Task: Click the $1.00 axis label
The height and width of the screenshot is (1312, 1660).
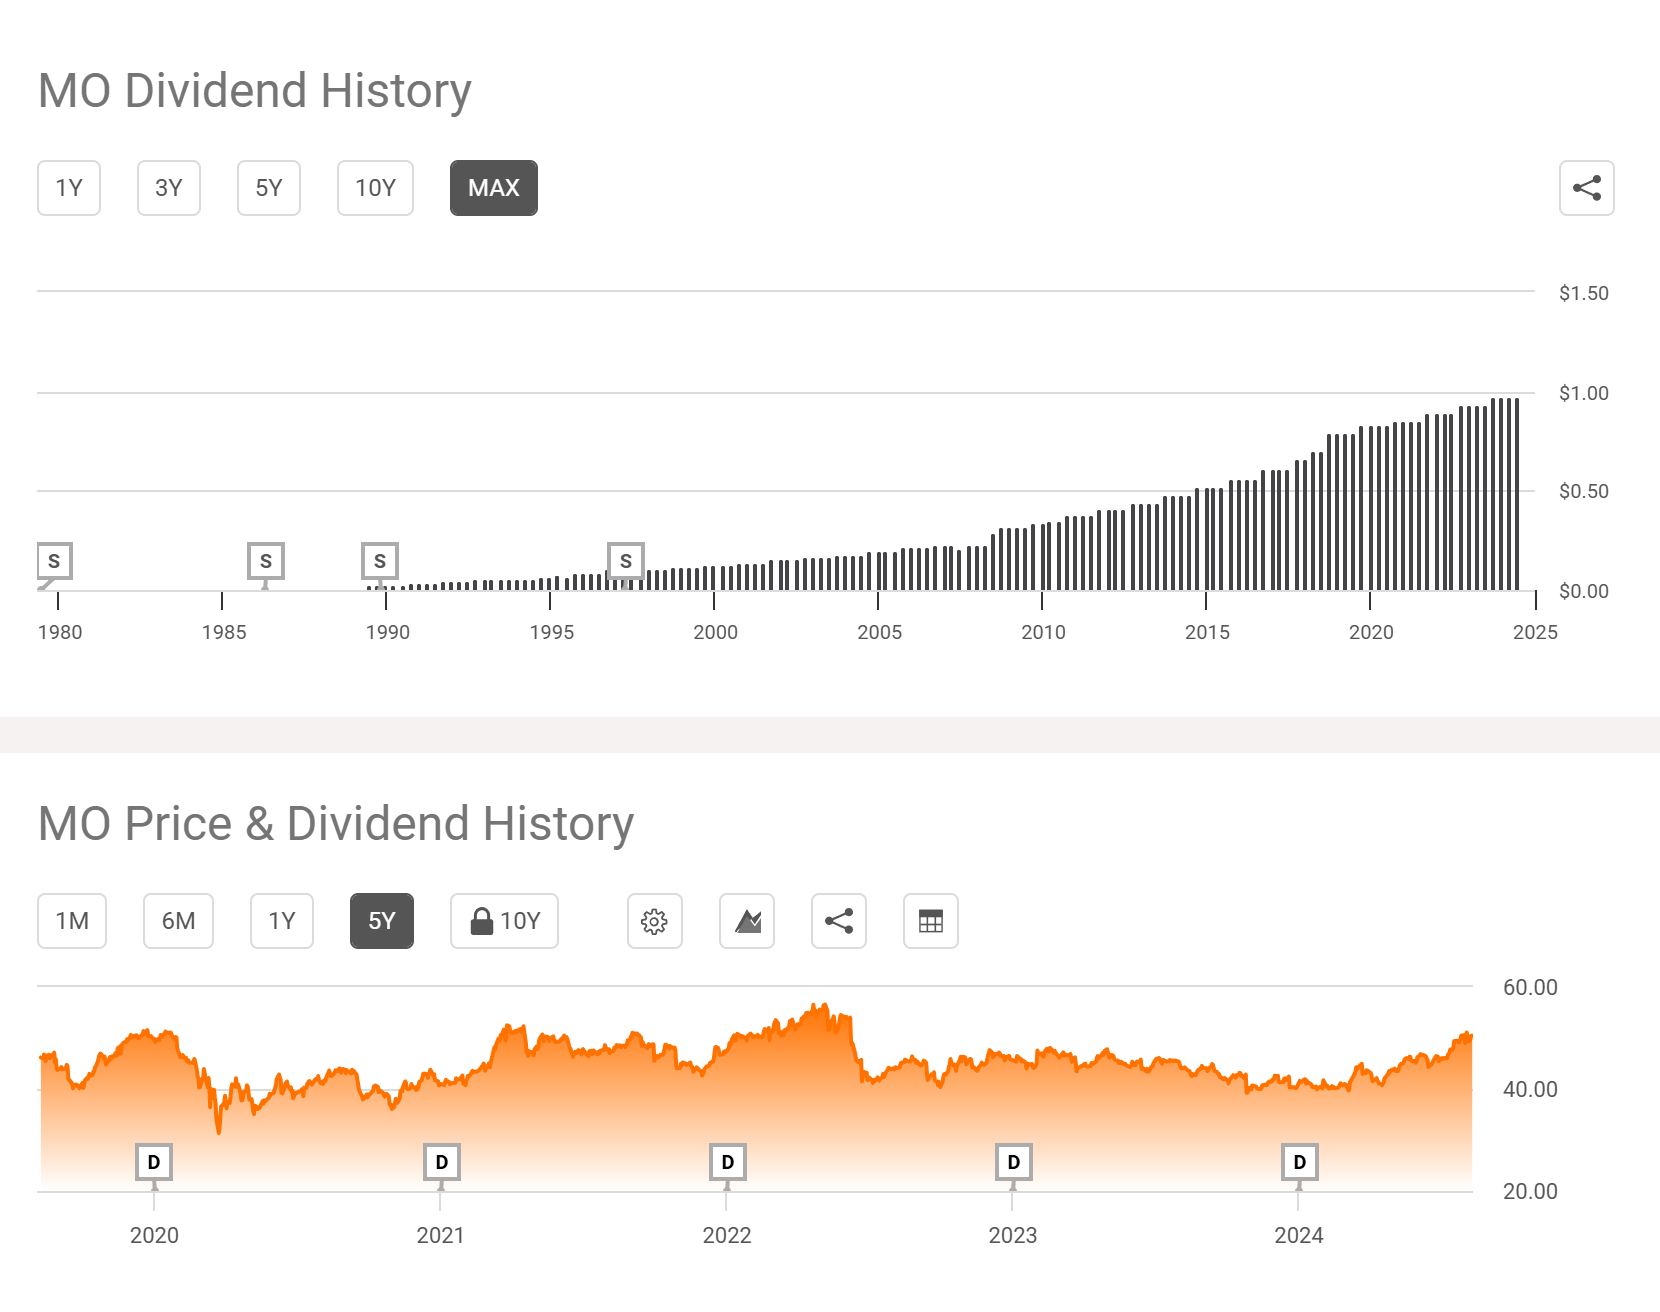Action: 1584,393
